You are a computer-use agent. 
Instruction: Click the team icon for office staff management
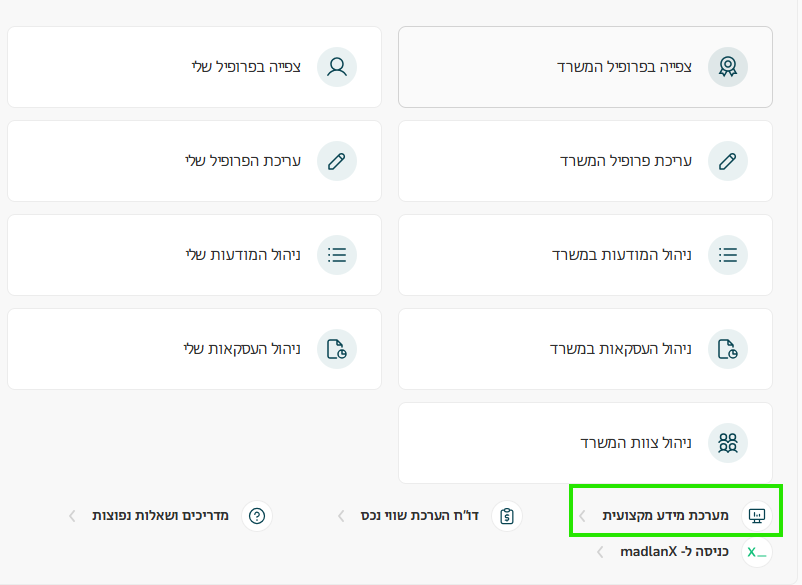click(727, 443)
